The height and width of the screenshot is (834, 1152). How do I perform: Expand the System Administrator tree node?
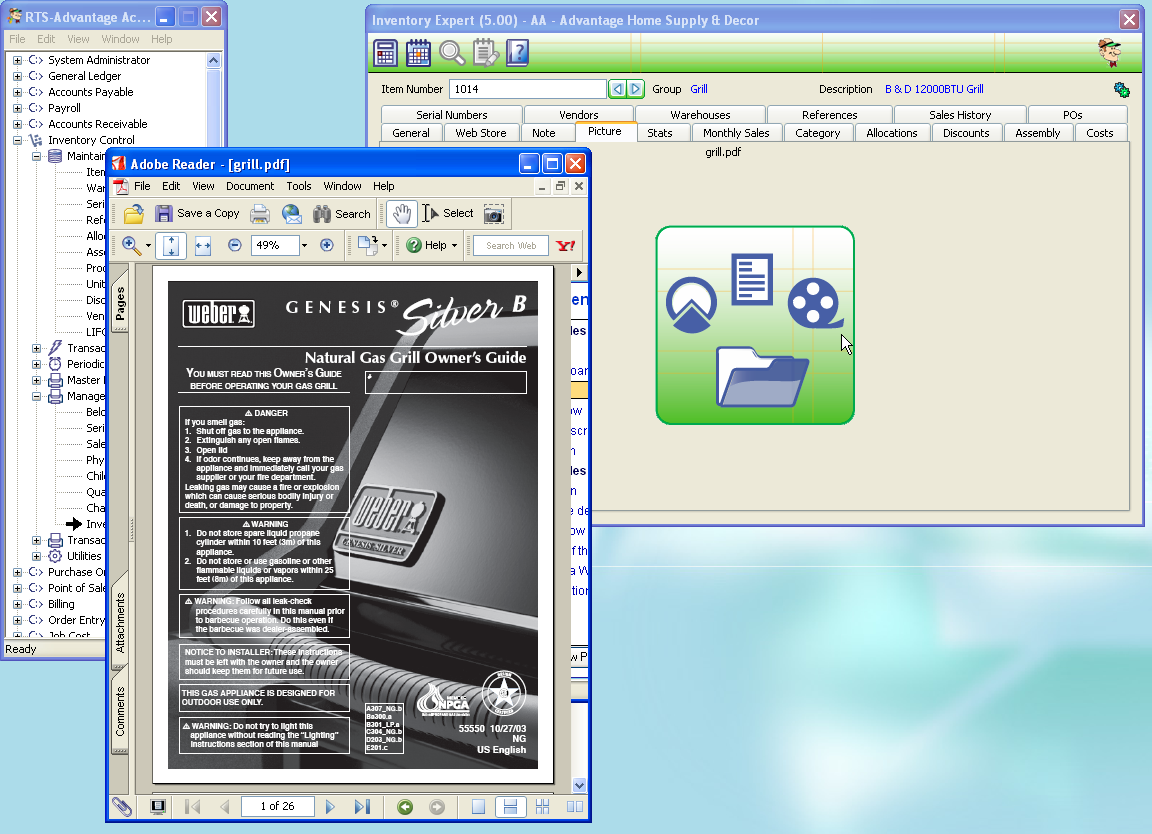17,60
